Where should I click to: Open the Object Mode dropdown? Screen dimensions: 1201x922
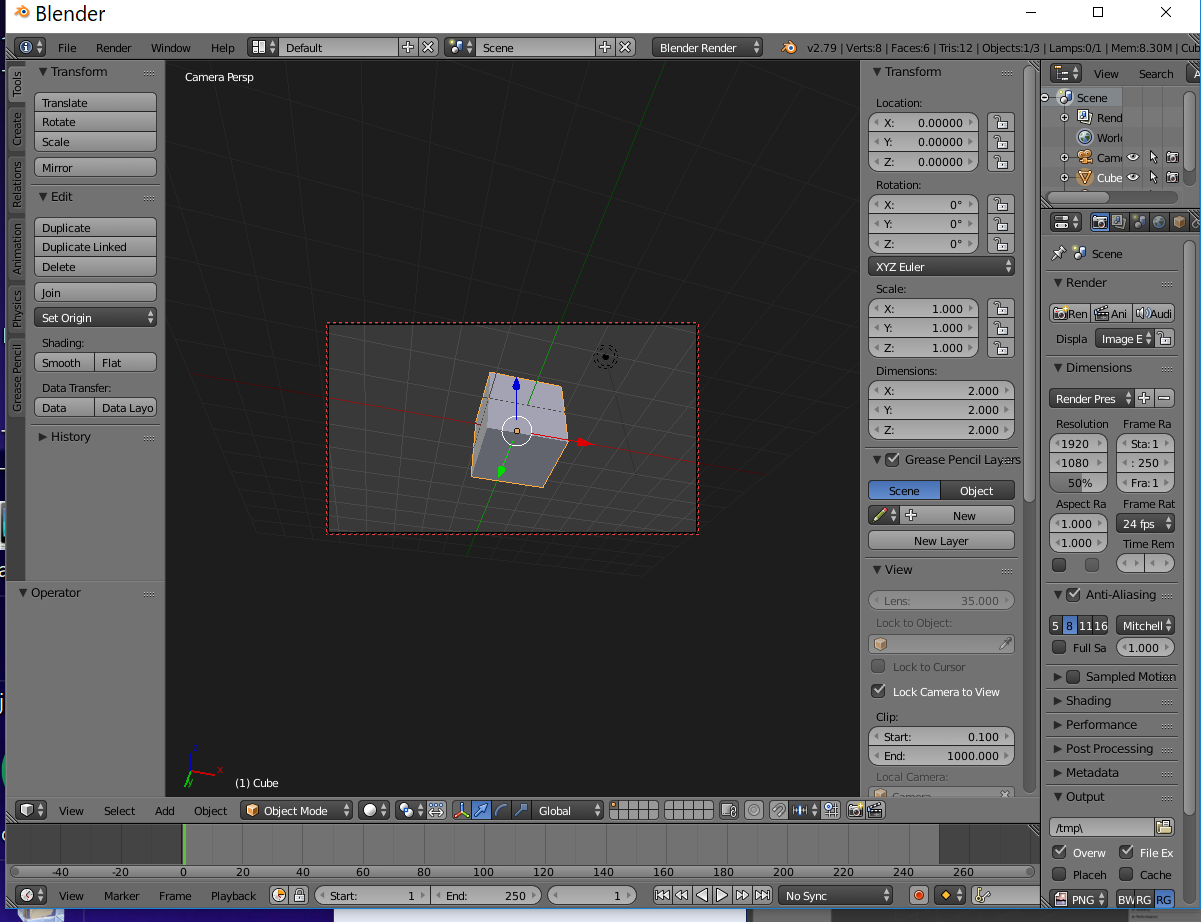(x=297, y=810)
